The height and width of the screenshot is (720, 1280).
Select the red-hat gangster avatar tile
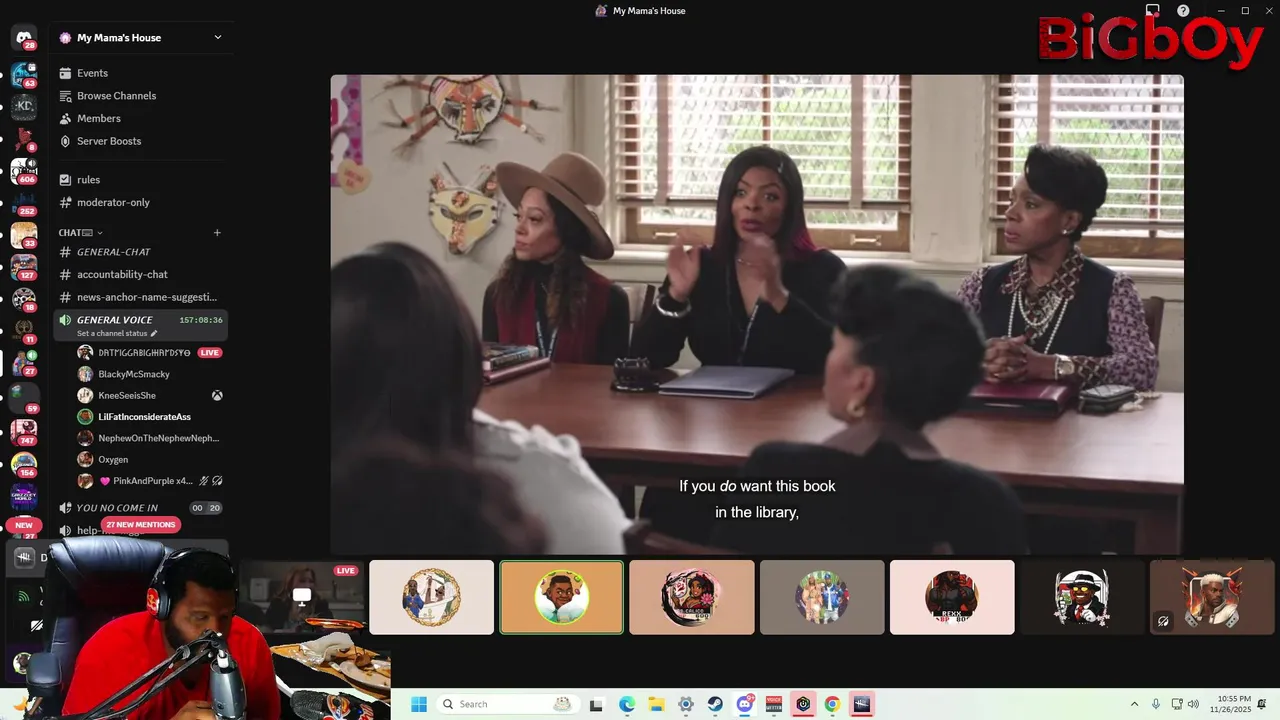point(1082,597)
